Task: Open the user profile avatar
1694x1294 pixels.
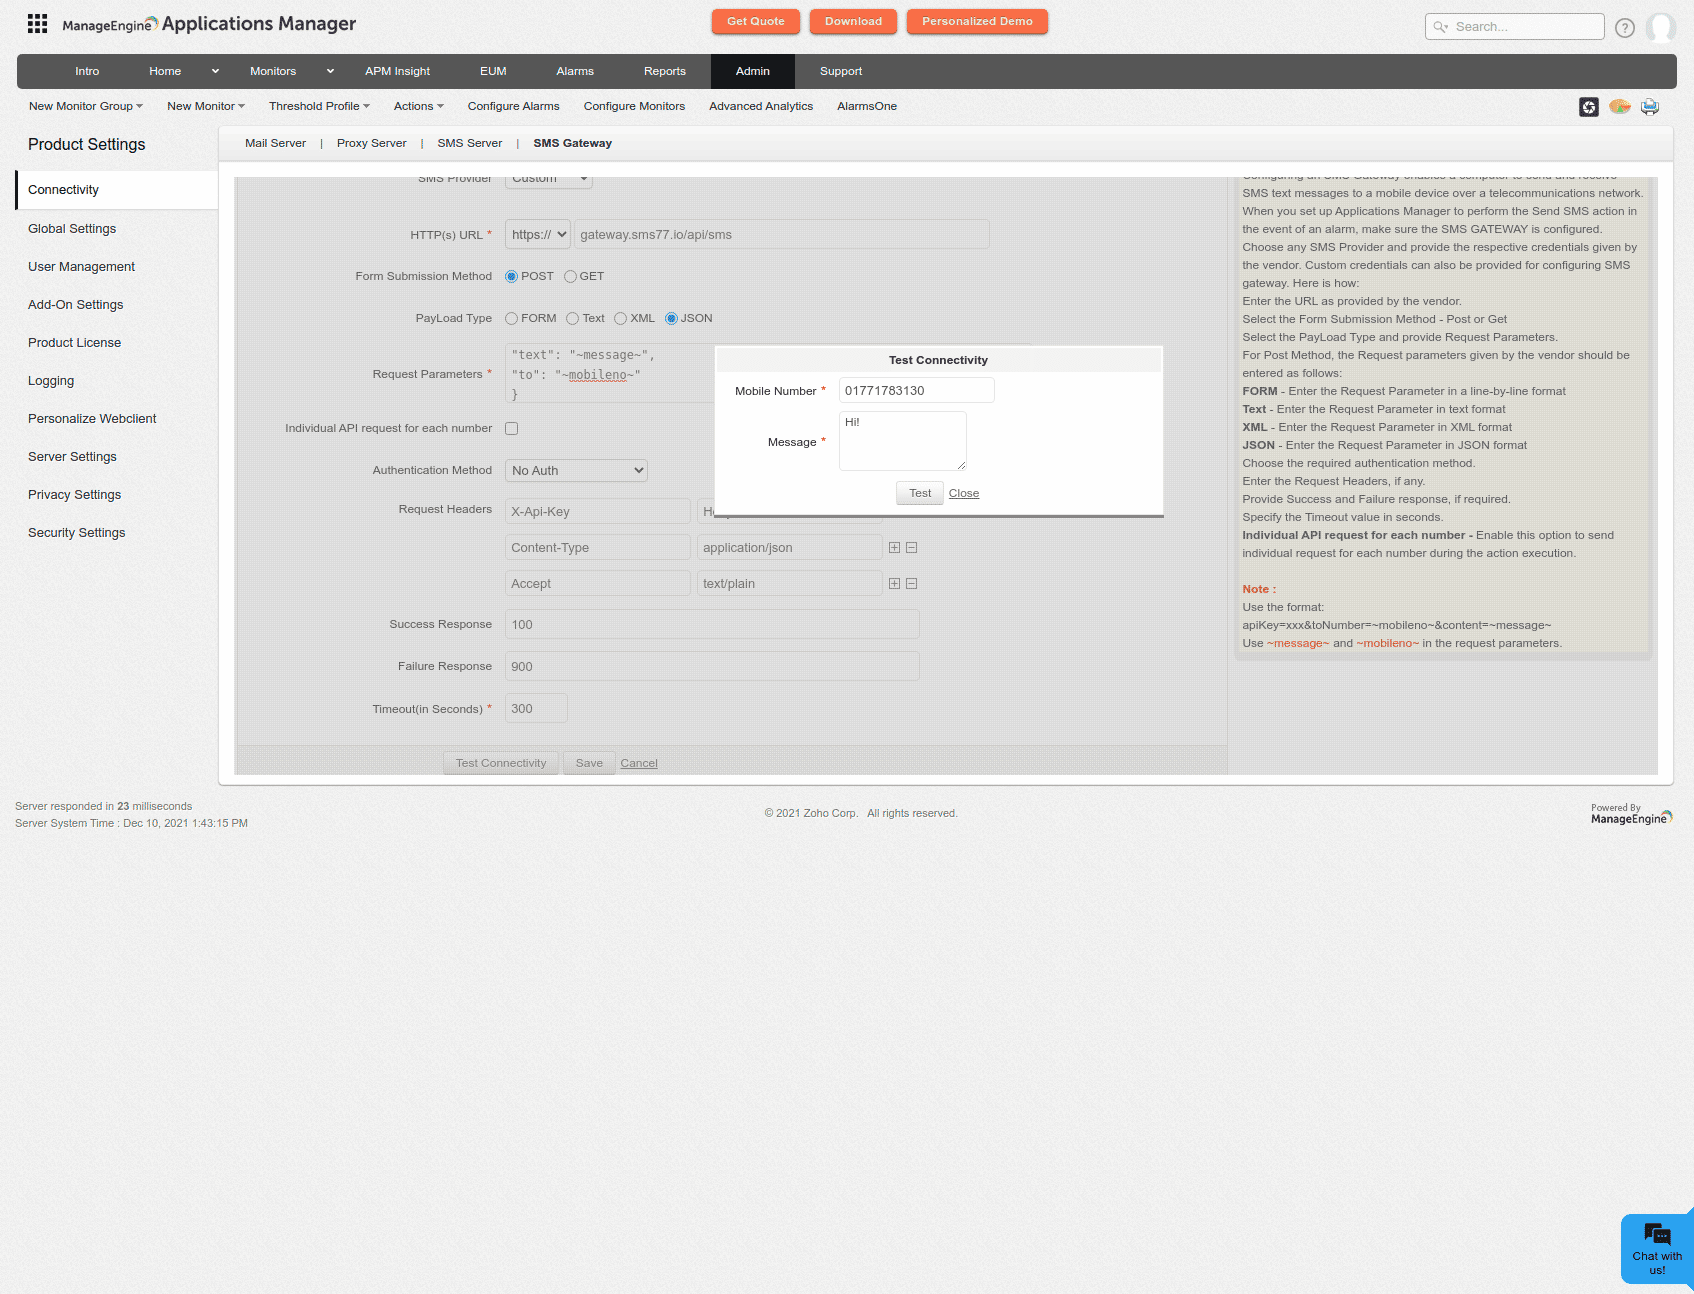Action: tap(1660, 28)
